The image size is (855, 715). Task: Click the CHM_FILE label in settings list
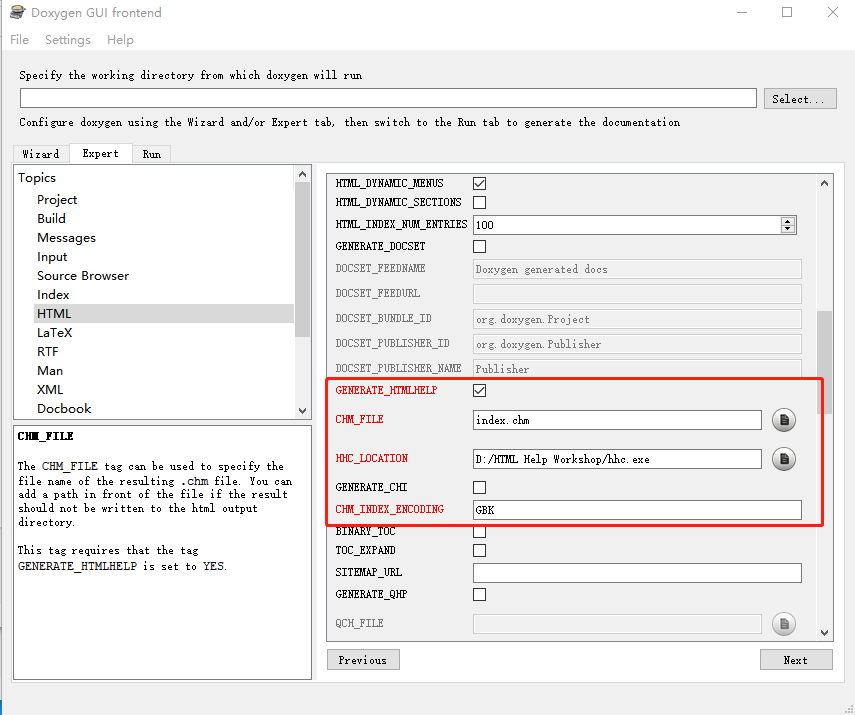point(359,419)
